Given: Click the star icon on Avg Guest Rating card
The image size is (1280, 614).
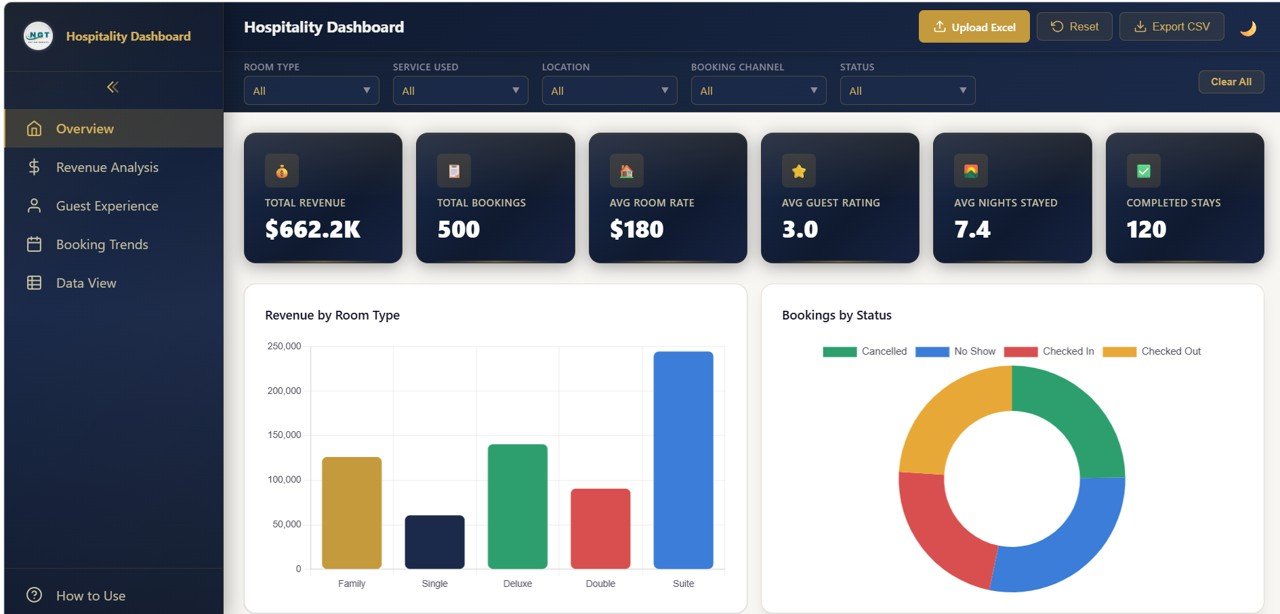Looking at the screenshot, I should click(797, 170).
